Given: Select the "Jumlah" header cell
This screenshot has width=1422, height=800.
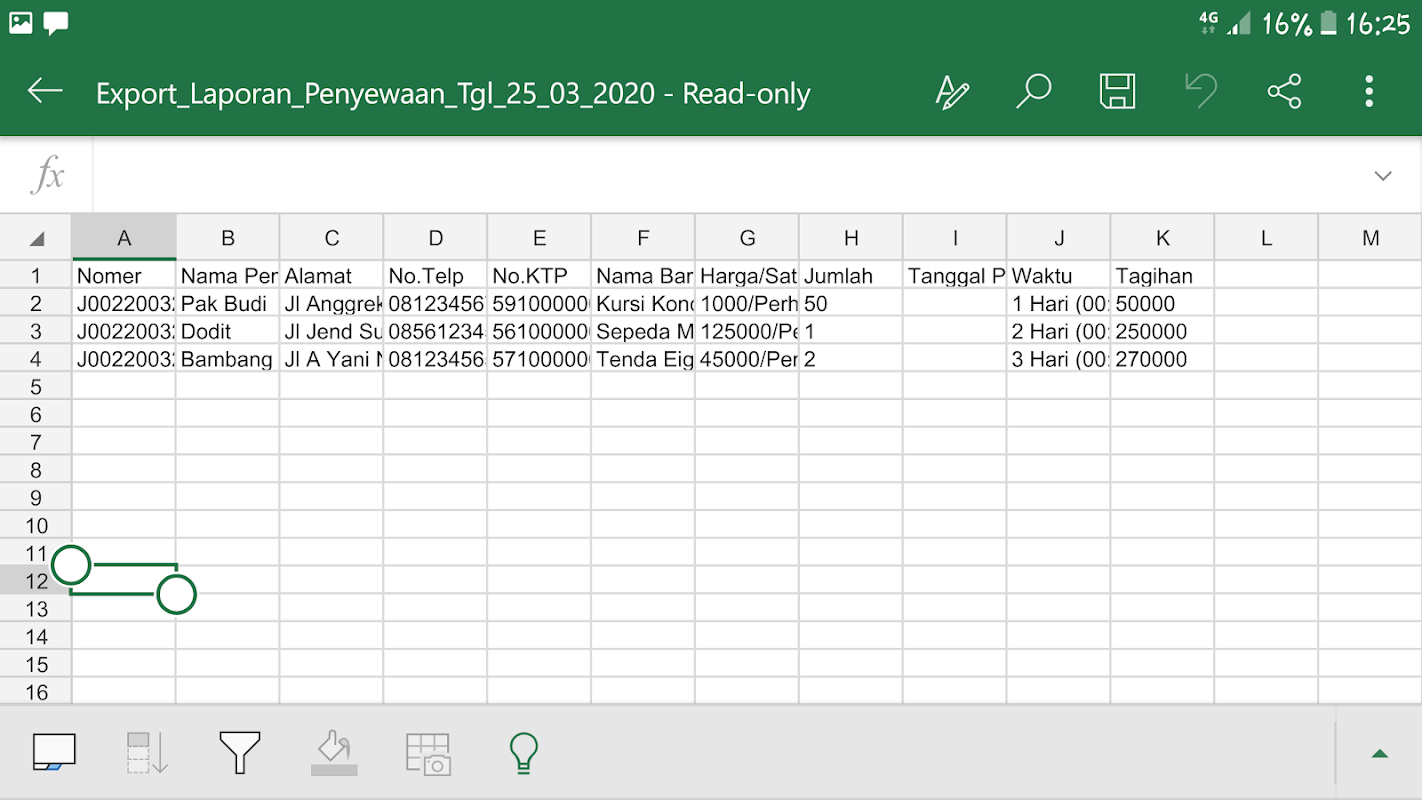Looking at the screenshot, I should [x=851, y=276].
